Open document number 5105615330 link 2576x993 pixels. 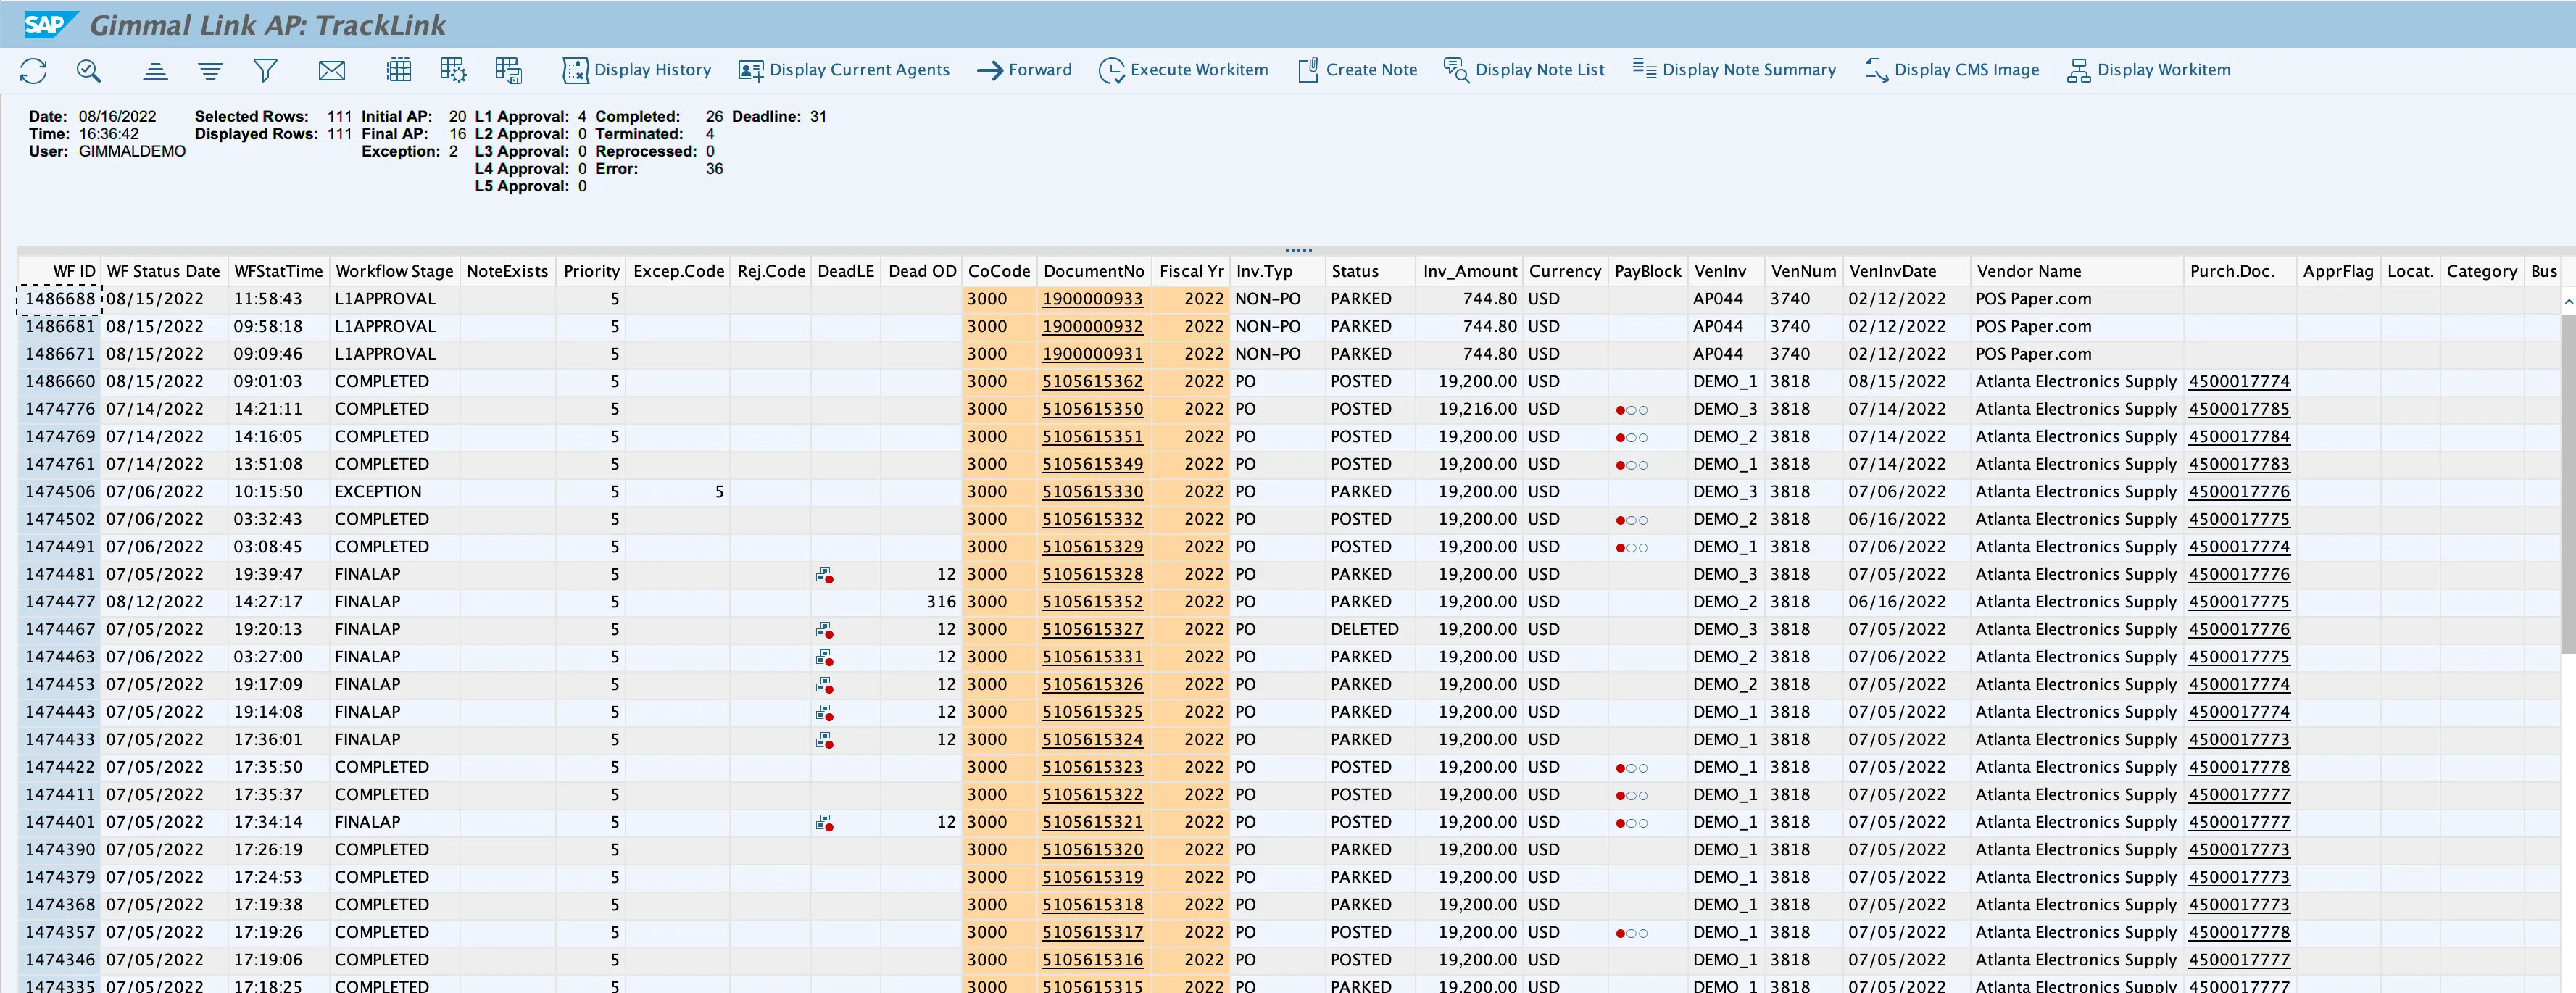click(x=1092, y=492)
